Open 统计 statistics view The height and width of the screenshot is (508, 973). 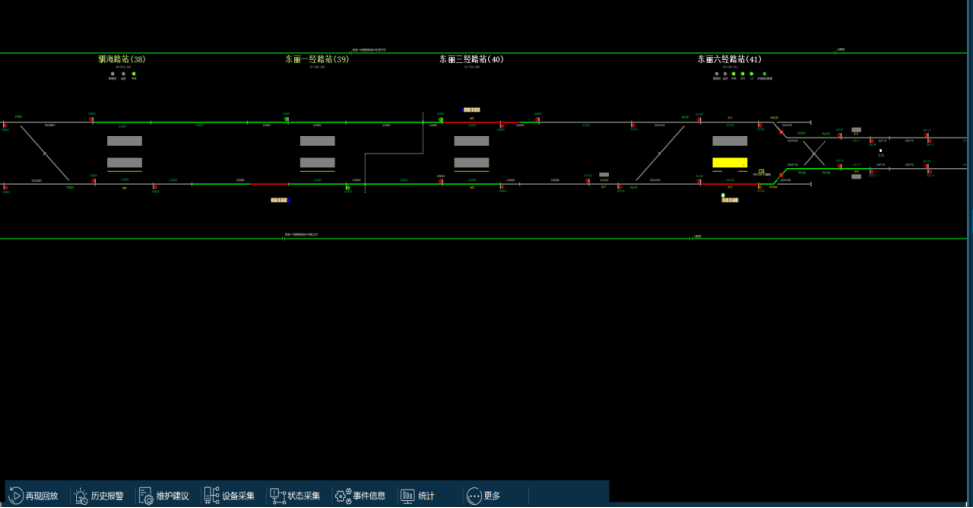(x=418, y=496)
